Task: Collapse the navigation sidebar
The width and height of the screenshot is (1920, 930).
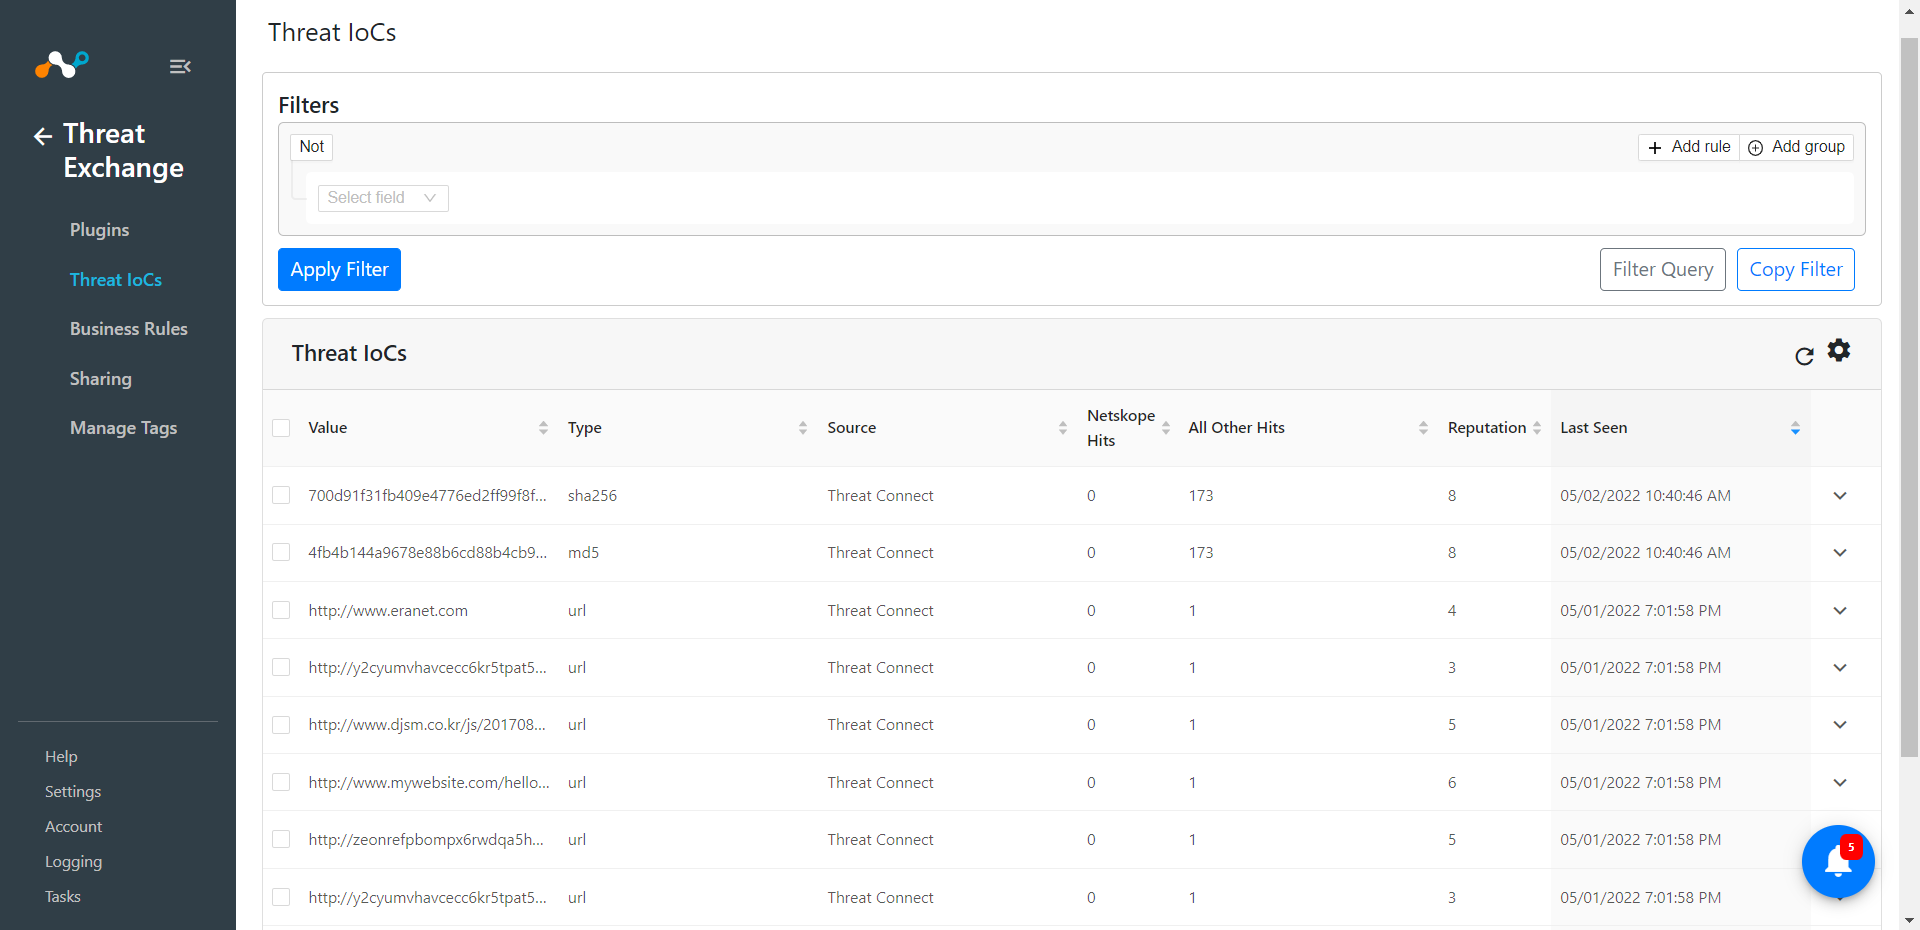Action: [180, 66]
